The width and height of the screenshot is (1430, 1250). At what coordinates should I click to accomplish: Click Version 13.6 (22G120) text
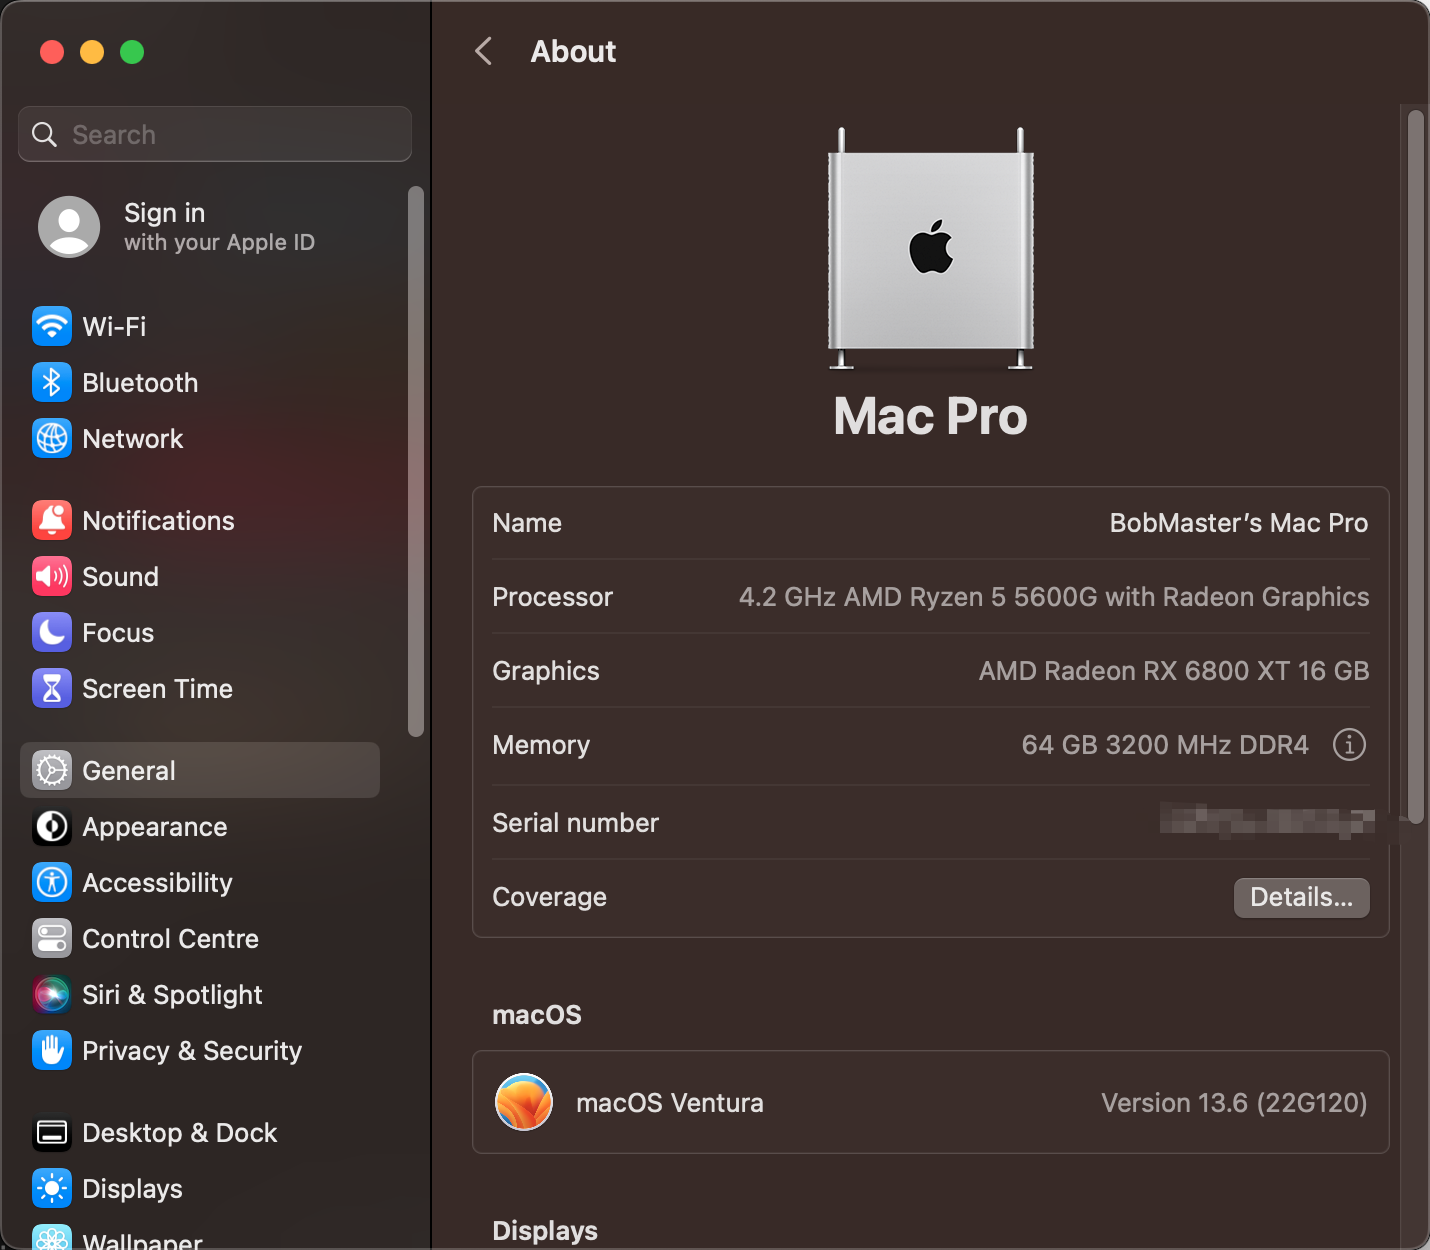pyautogui.click(x=1234, y=1102)
